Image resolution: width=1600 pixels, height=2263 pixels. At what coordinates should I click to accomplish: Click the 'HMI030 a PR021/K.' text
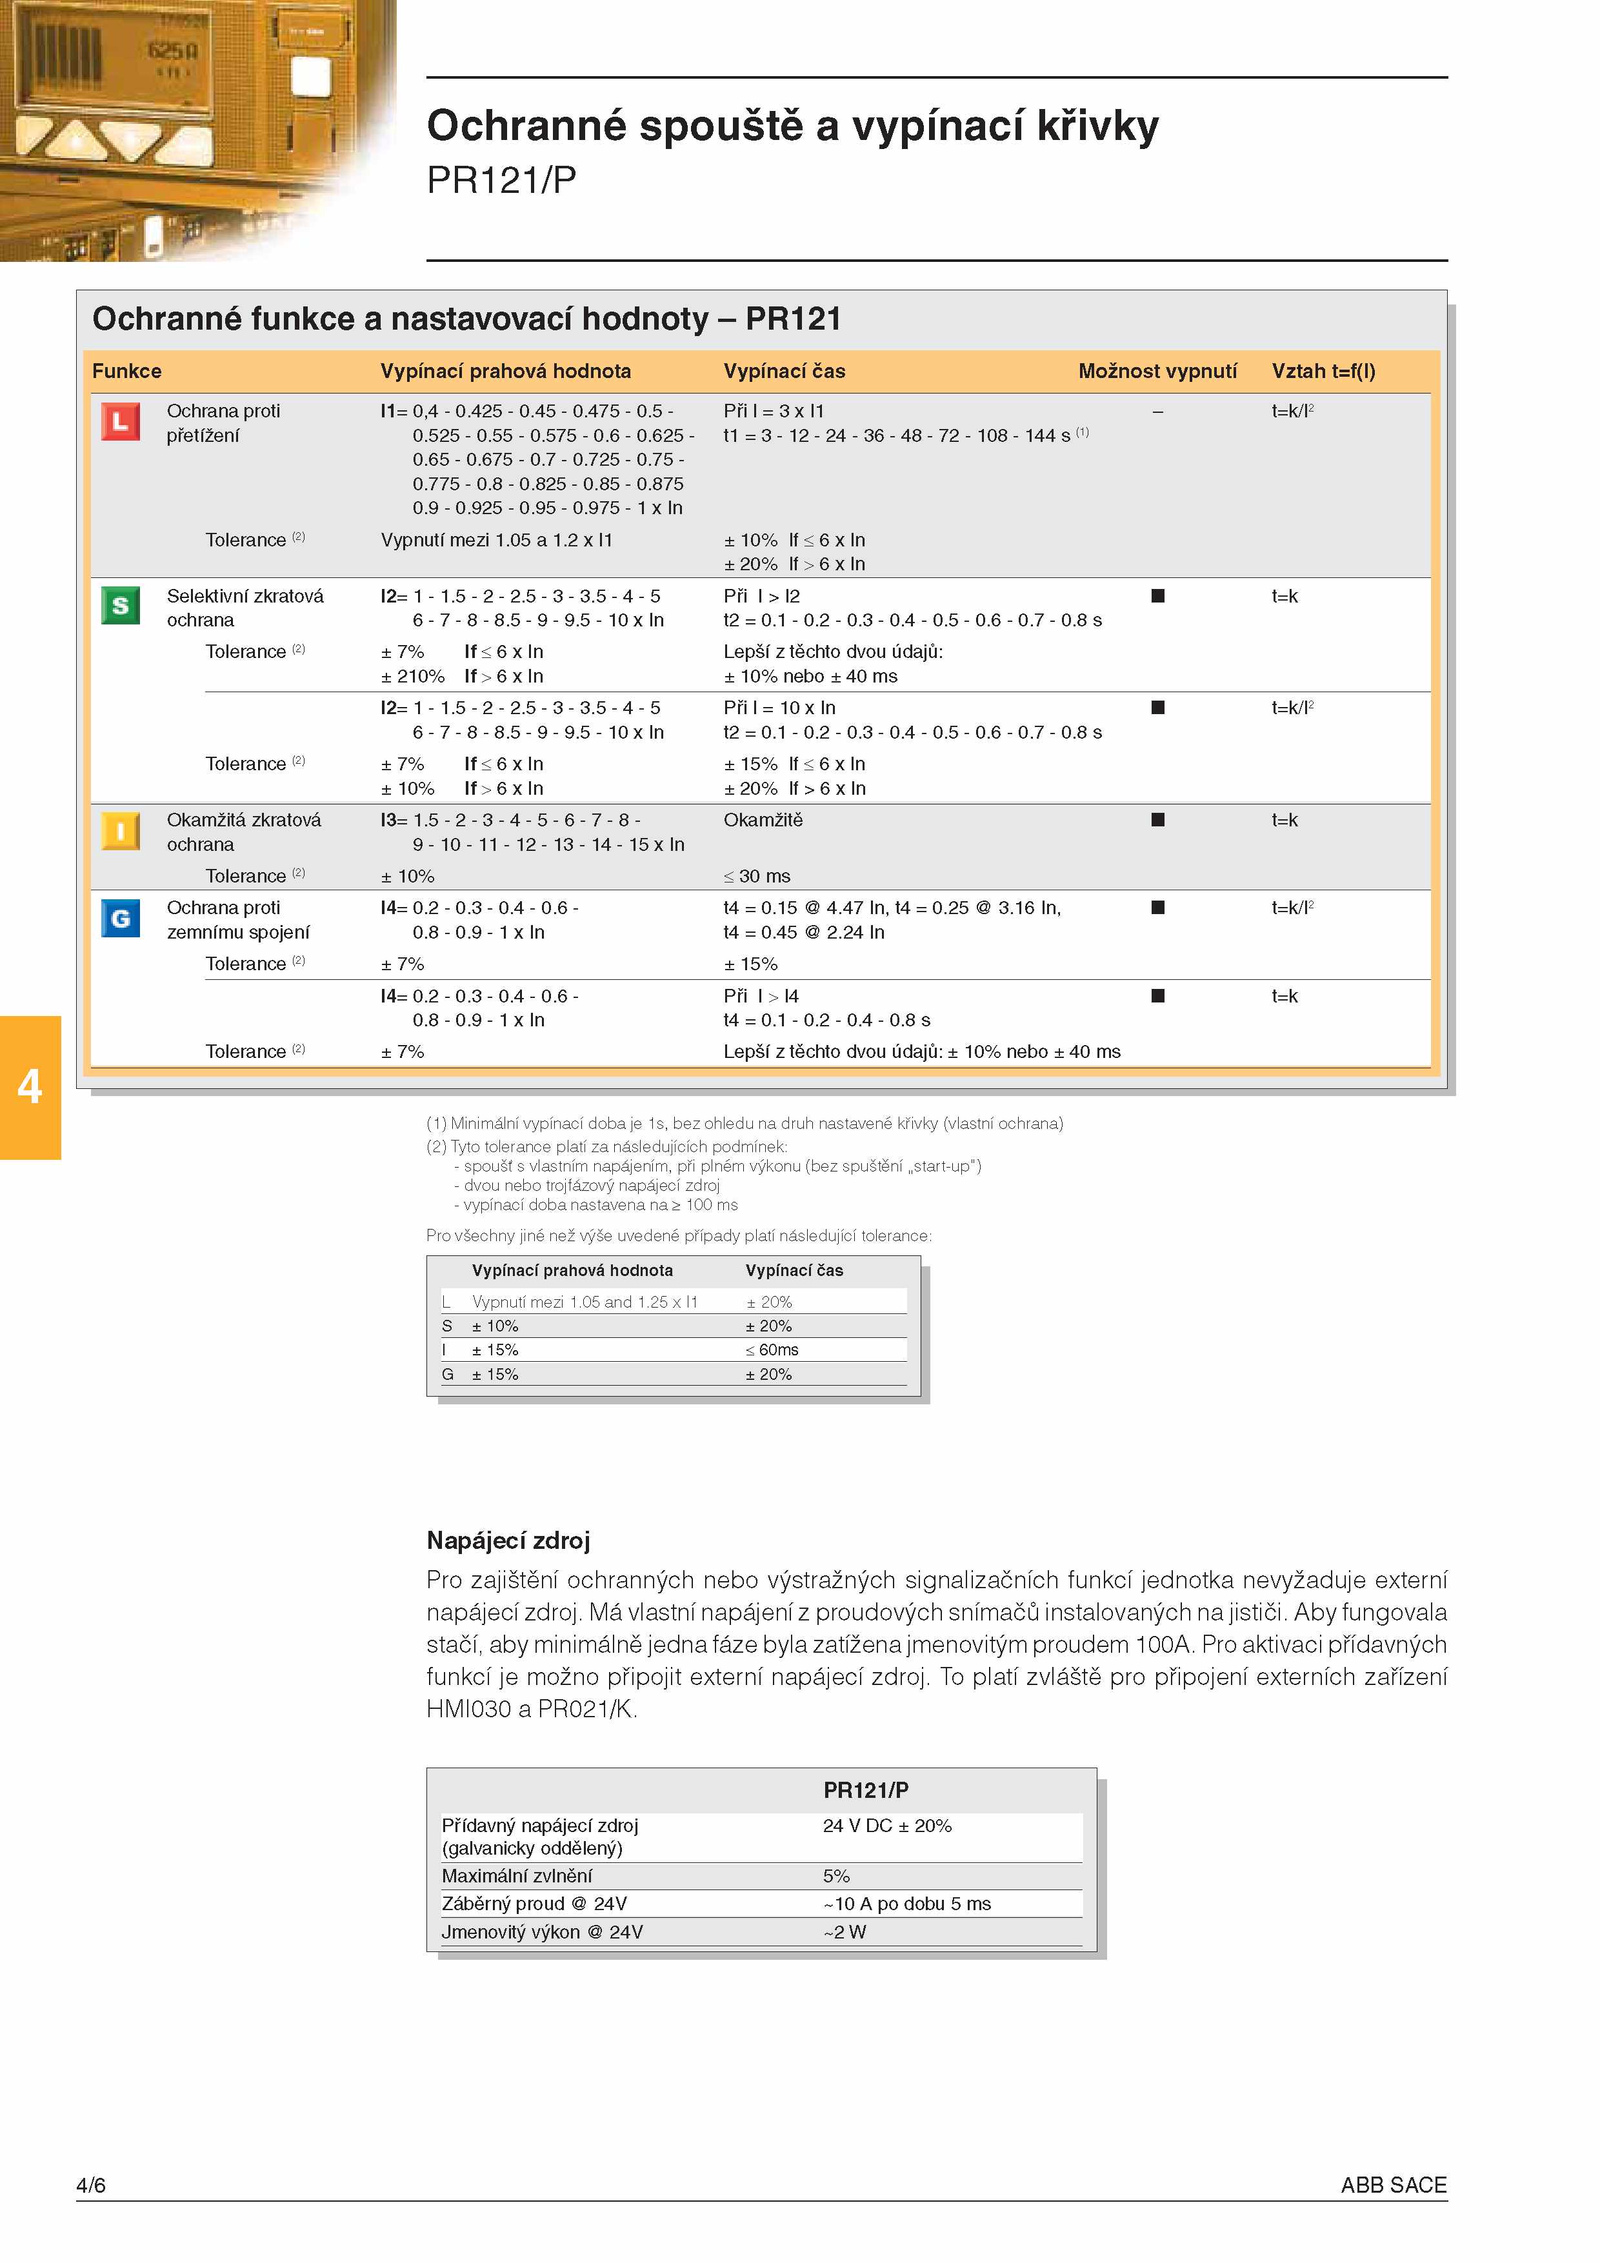532,1709
